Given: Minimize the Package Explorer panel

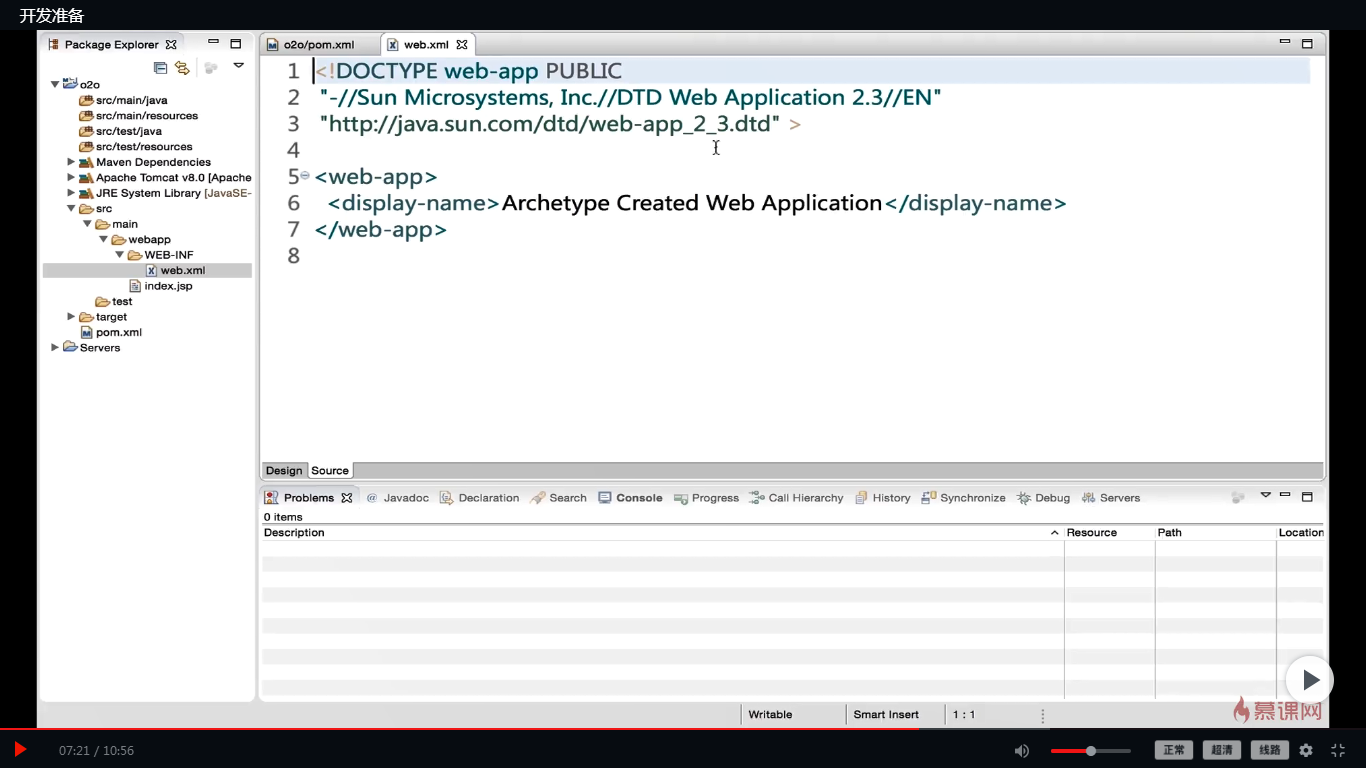Looking at the screenshot, I should (x=214, y=44).
